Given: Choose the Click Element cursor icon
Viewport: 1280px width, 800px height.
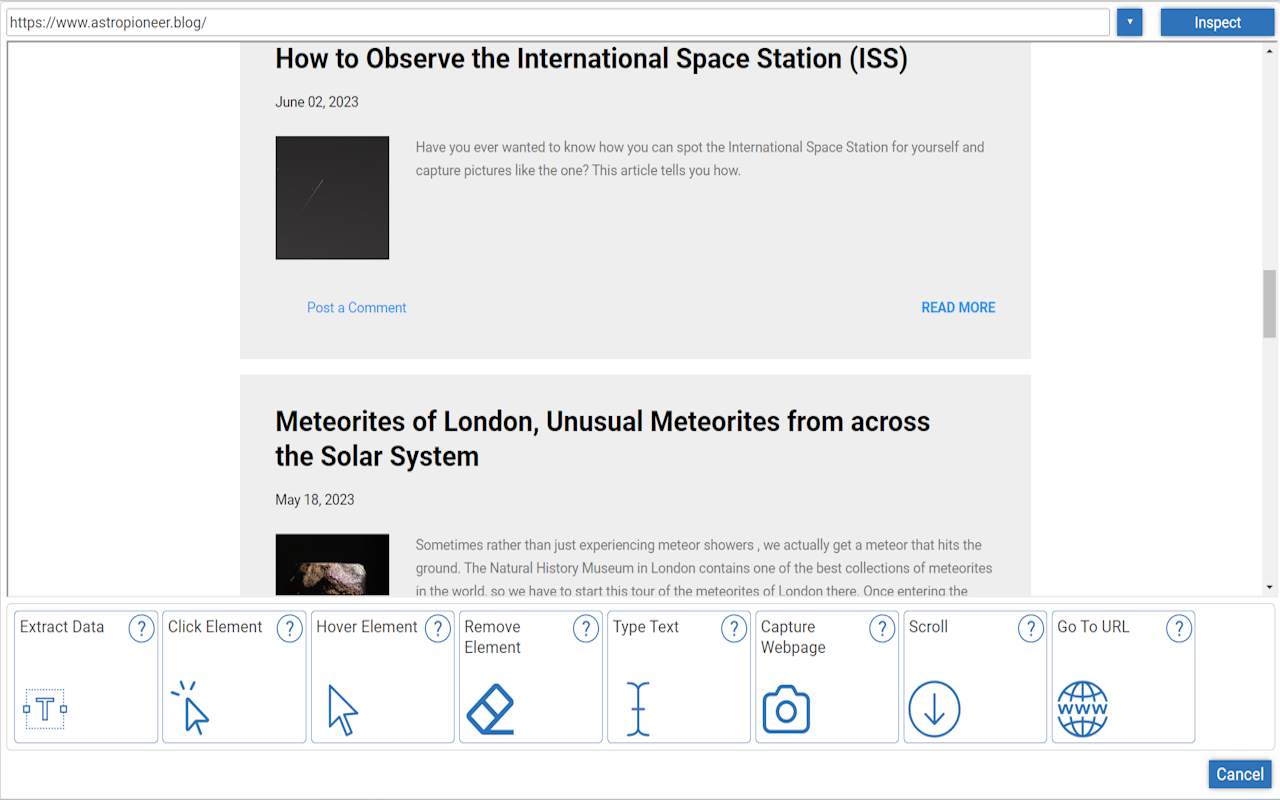Looking at the screenshot, I should point(191,708).
